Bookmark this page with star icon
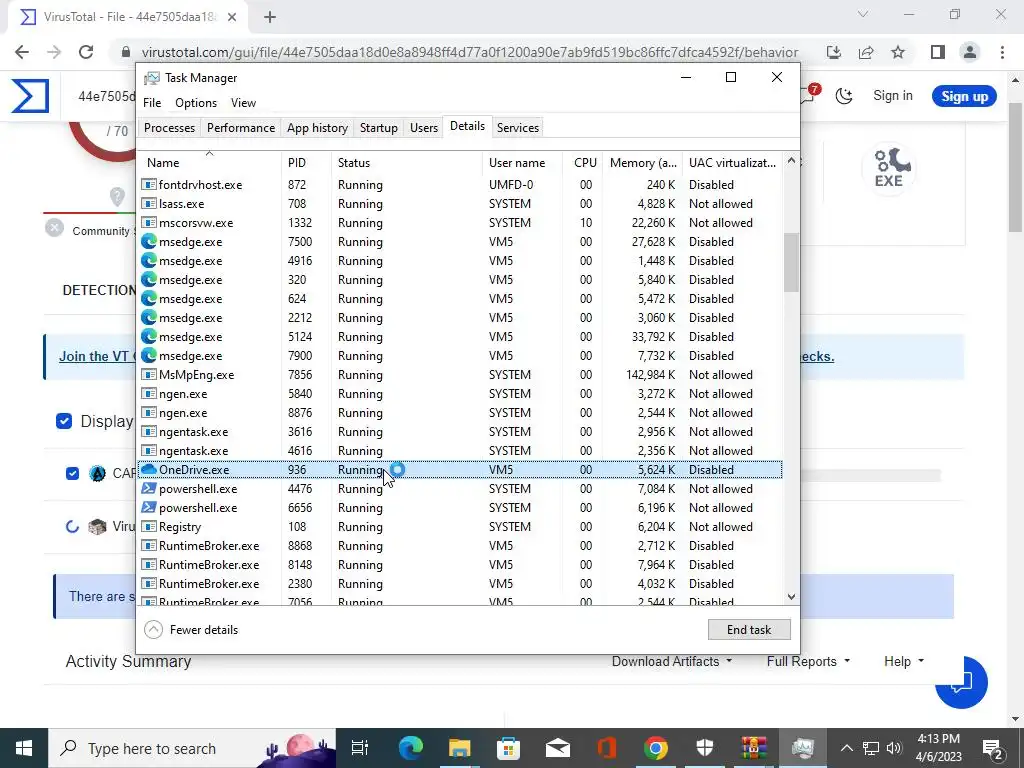 coord(898,52)
